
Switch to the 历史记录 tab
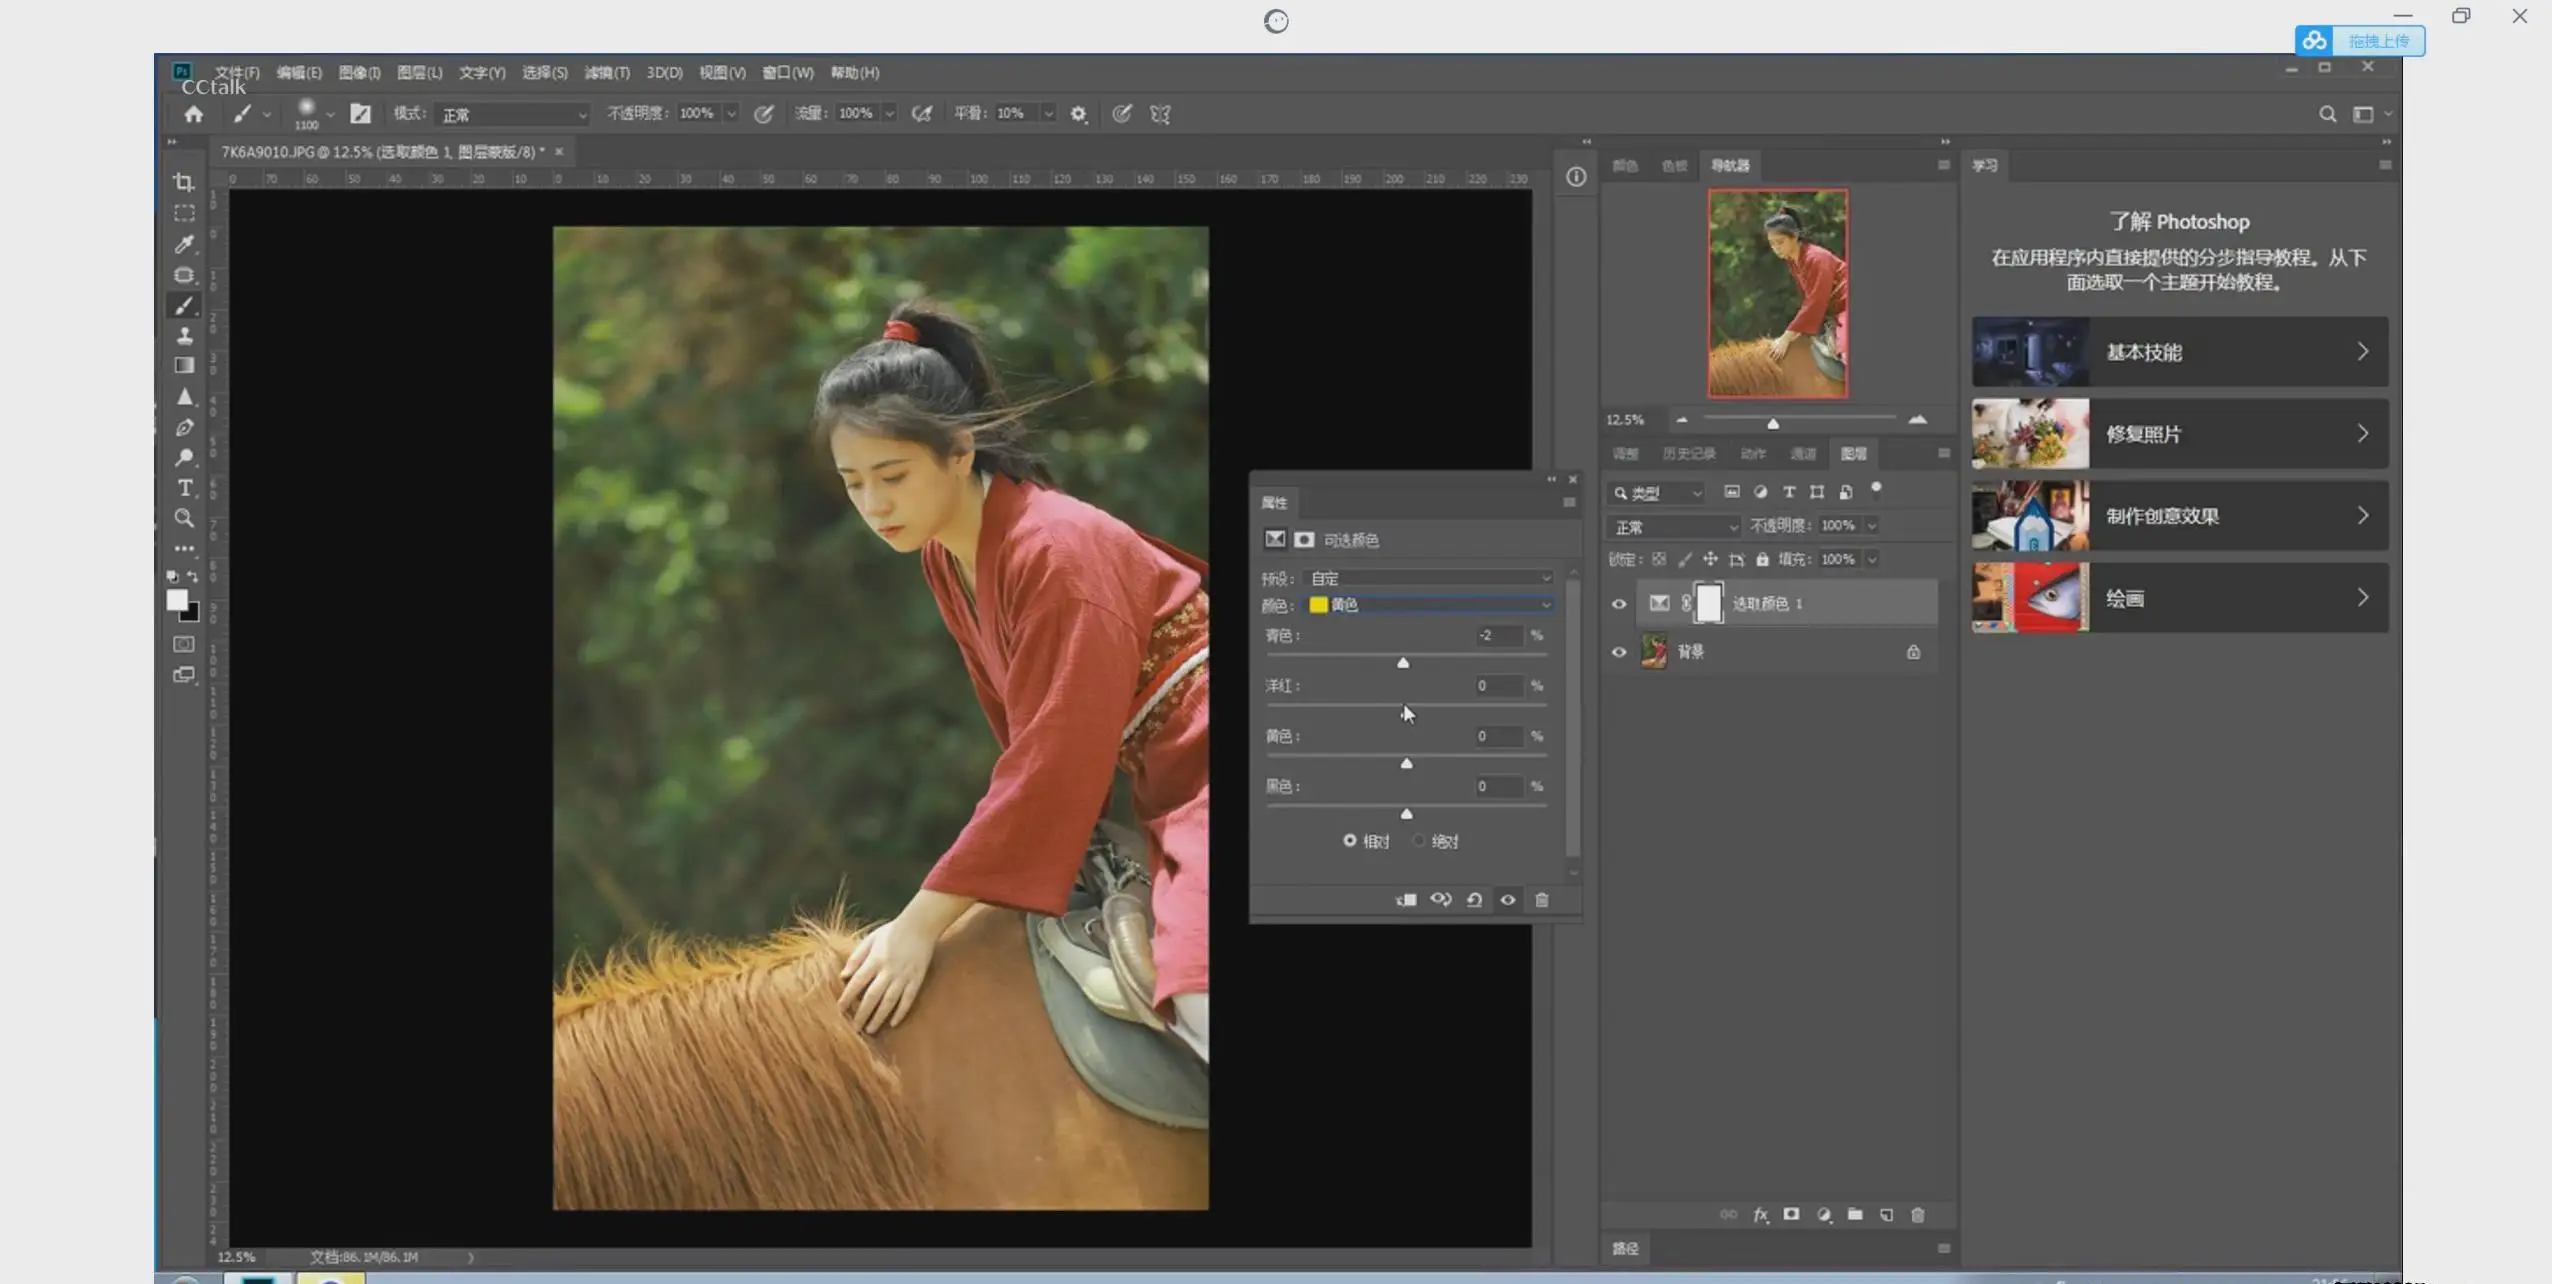point(1689,454)
